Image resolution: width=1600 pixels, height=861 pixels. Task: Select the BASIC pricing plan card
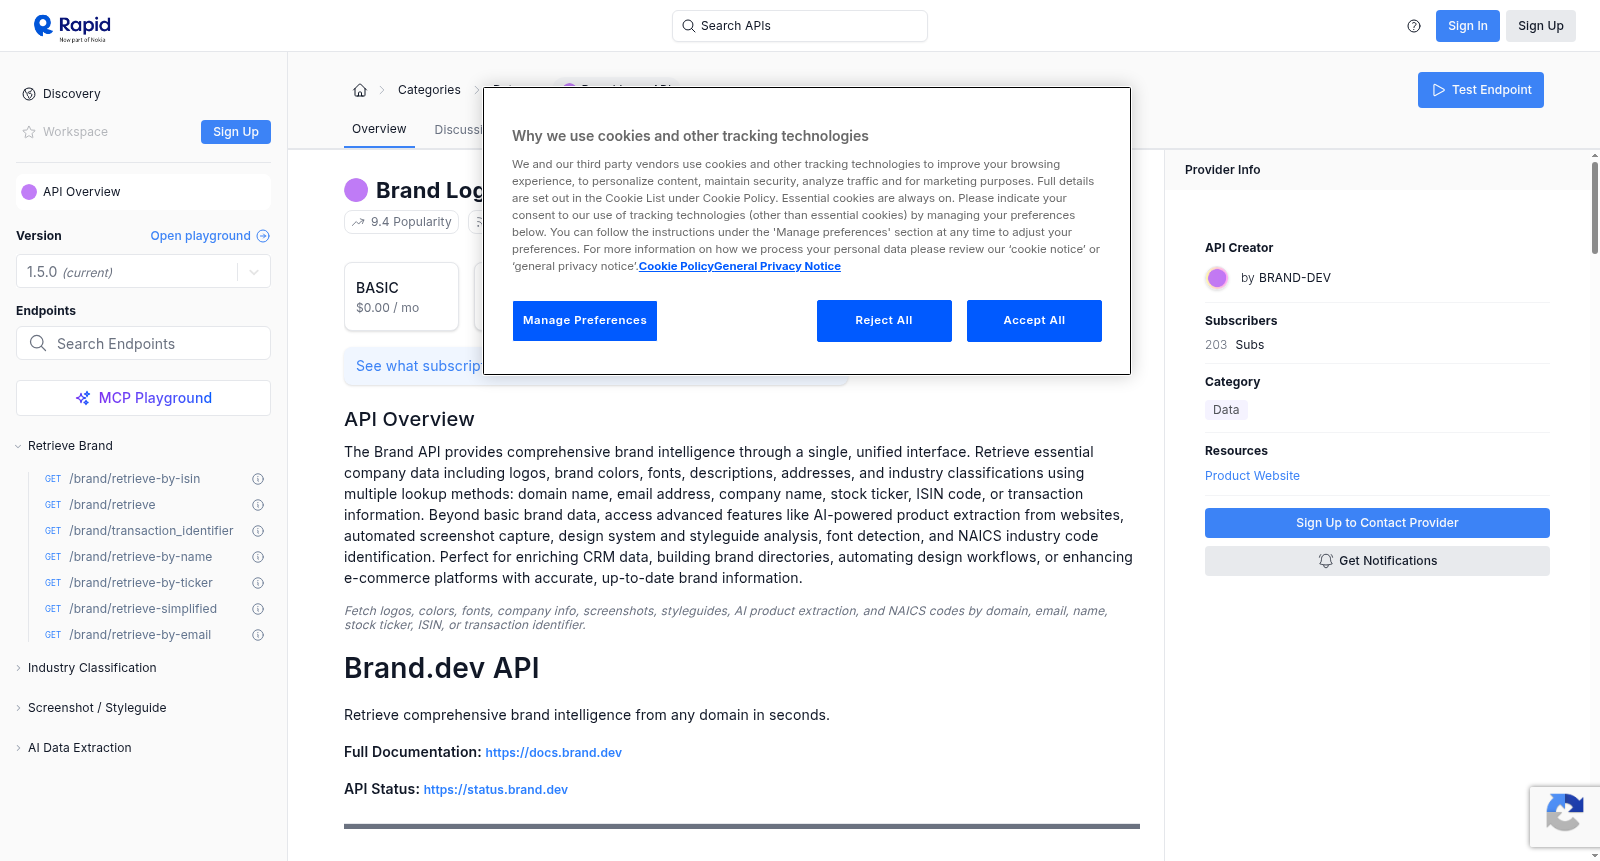(x=401, y=297)
